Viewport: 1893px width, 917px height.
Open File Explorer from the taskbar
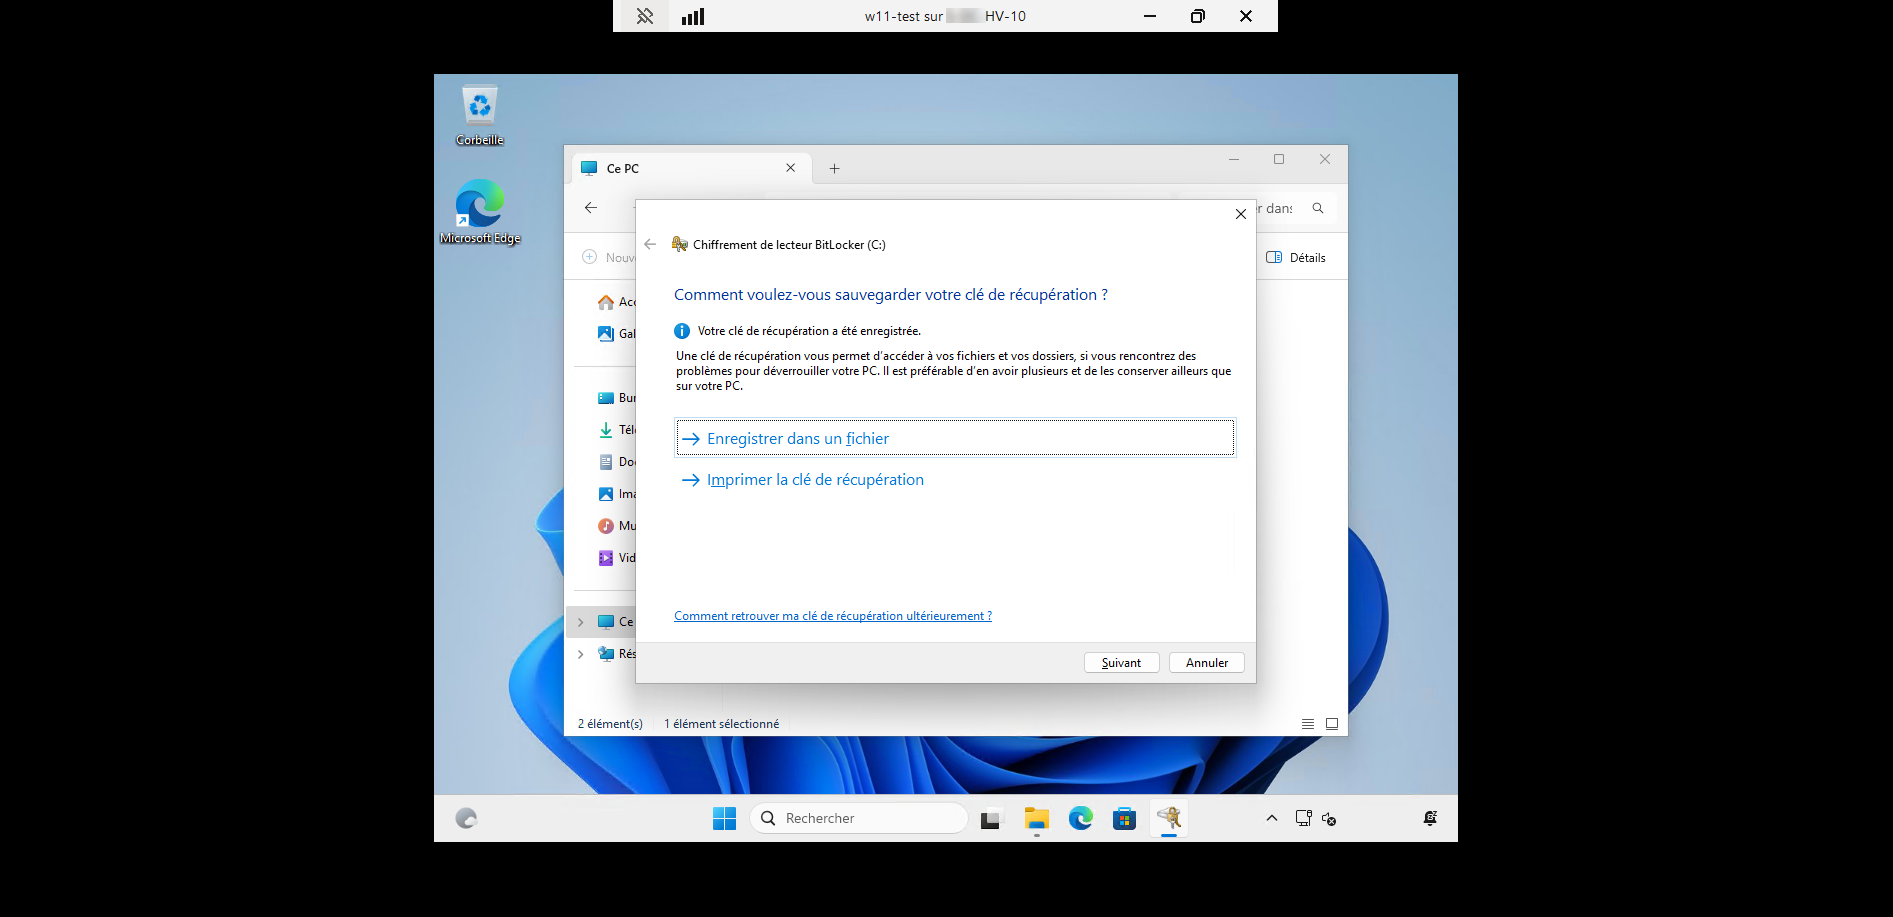pyautogui.click(x=1036, y=819)
